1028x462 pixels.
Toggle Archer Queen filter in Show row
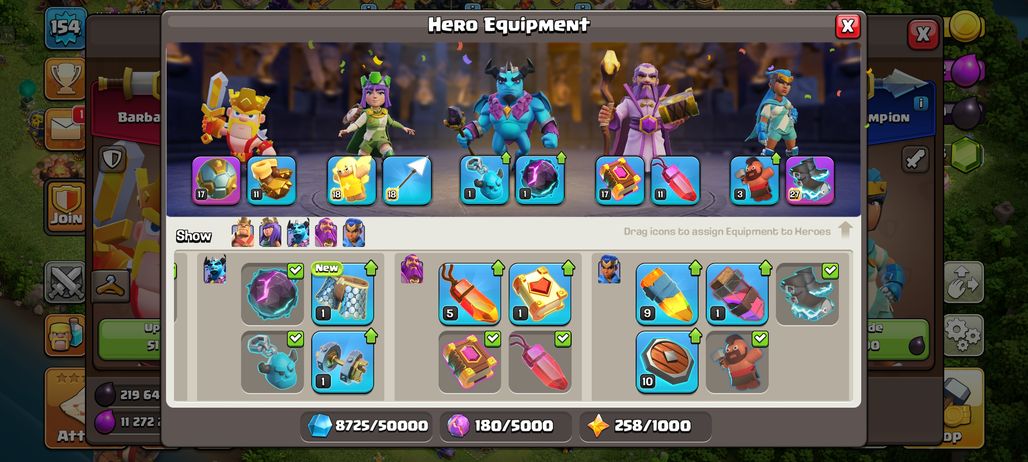pos(270,233)
